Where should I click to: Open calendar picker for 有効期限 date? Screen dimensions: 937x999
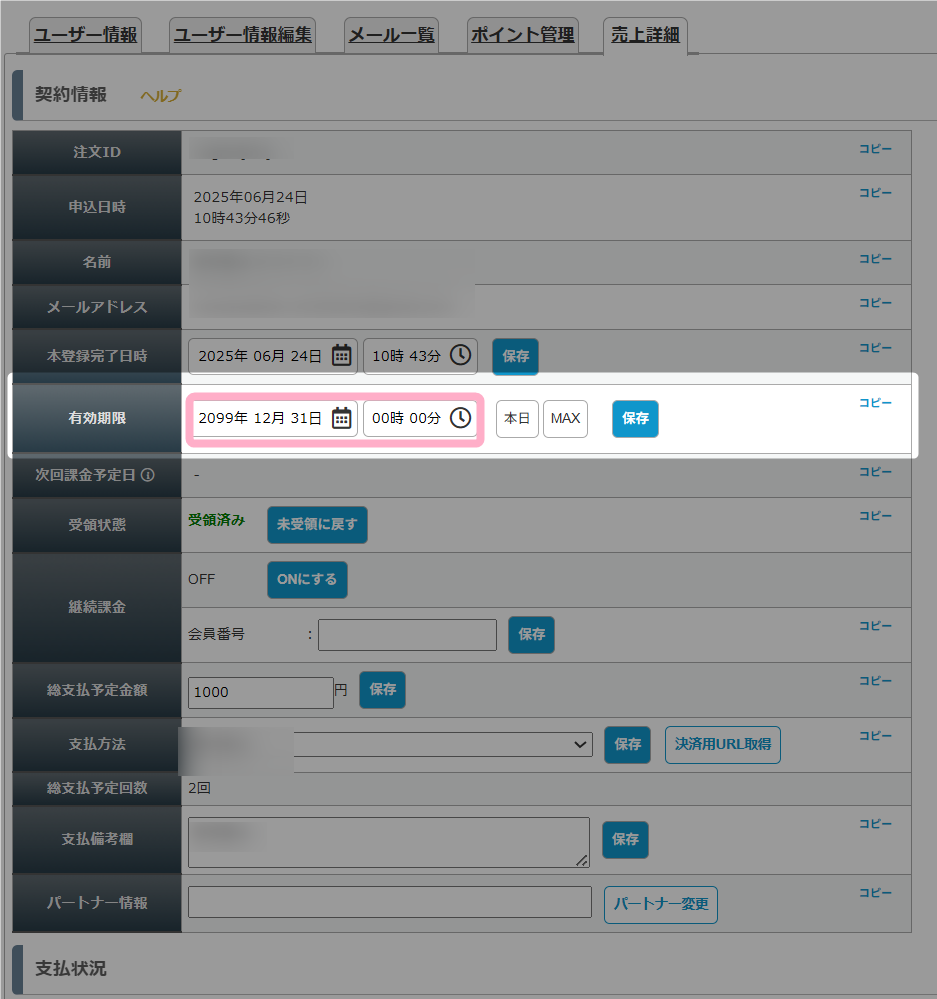342,419
